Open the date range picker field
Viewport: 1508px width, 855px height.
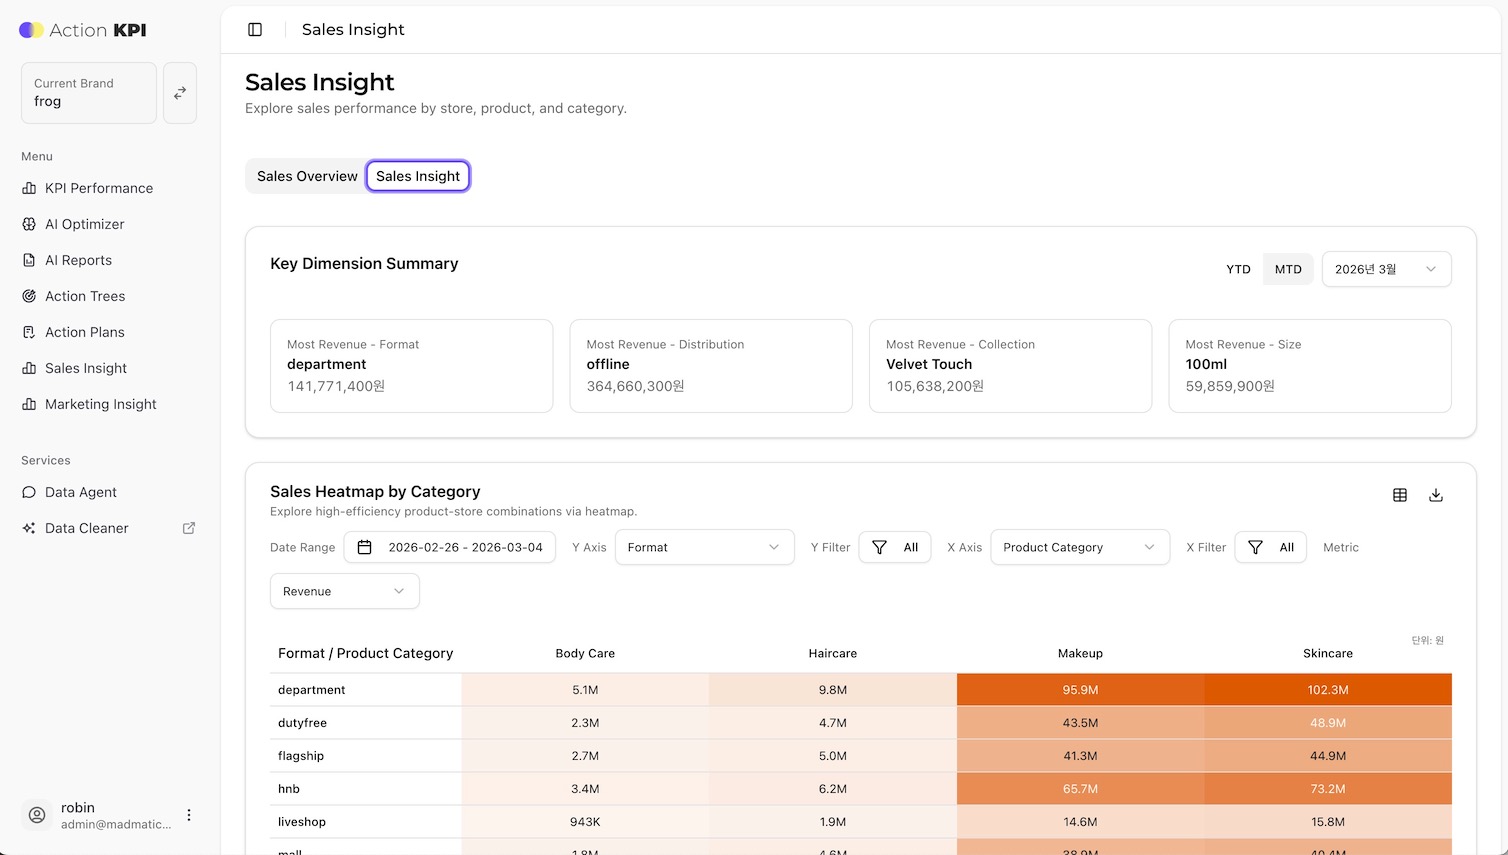coord(450,547)
